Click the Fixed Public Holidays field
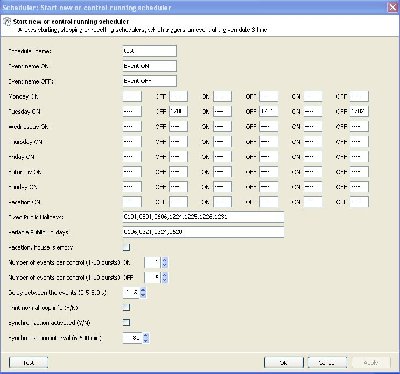Screen dimensions: 400x374 coord(203,217)
